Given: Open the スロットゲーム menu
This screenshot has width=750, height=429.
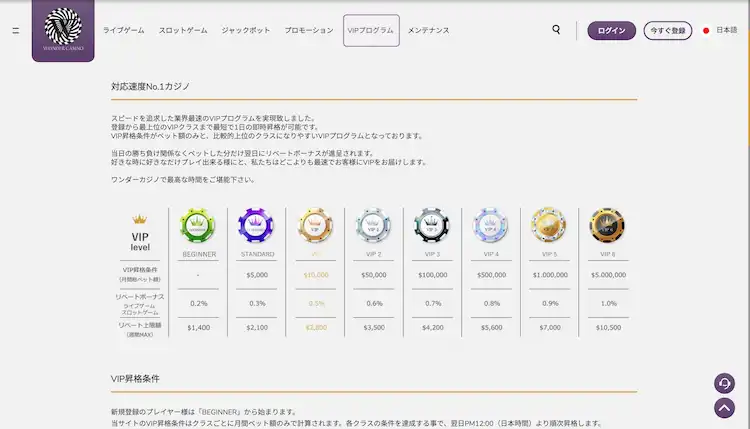Looking at the screenshot, I should click(183, 30).
